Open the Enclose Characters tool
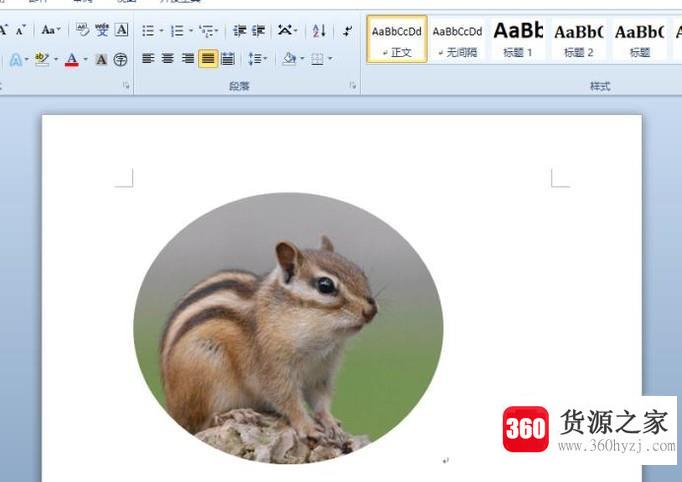This screenshot has height=482, width=682. (x=120, y=59)
